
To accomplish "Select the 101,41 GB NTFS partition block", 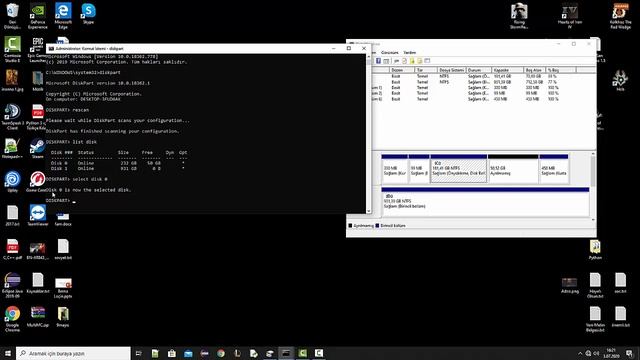I will click(459, 169).
